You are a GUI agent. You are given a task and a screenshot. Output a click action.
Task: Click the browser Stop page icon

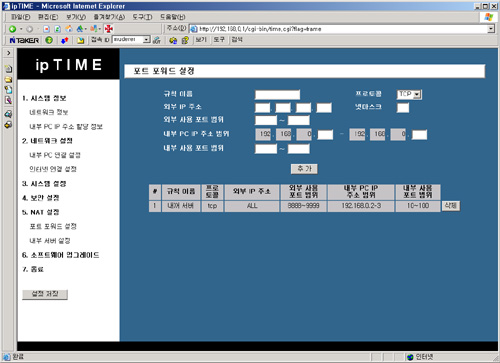pyautogui.click(x=47, y=29)
